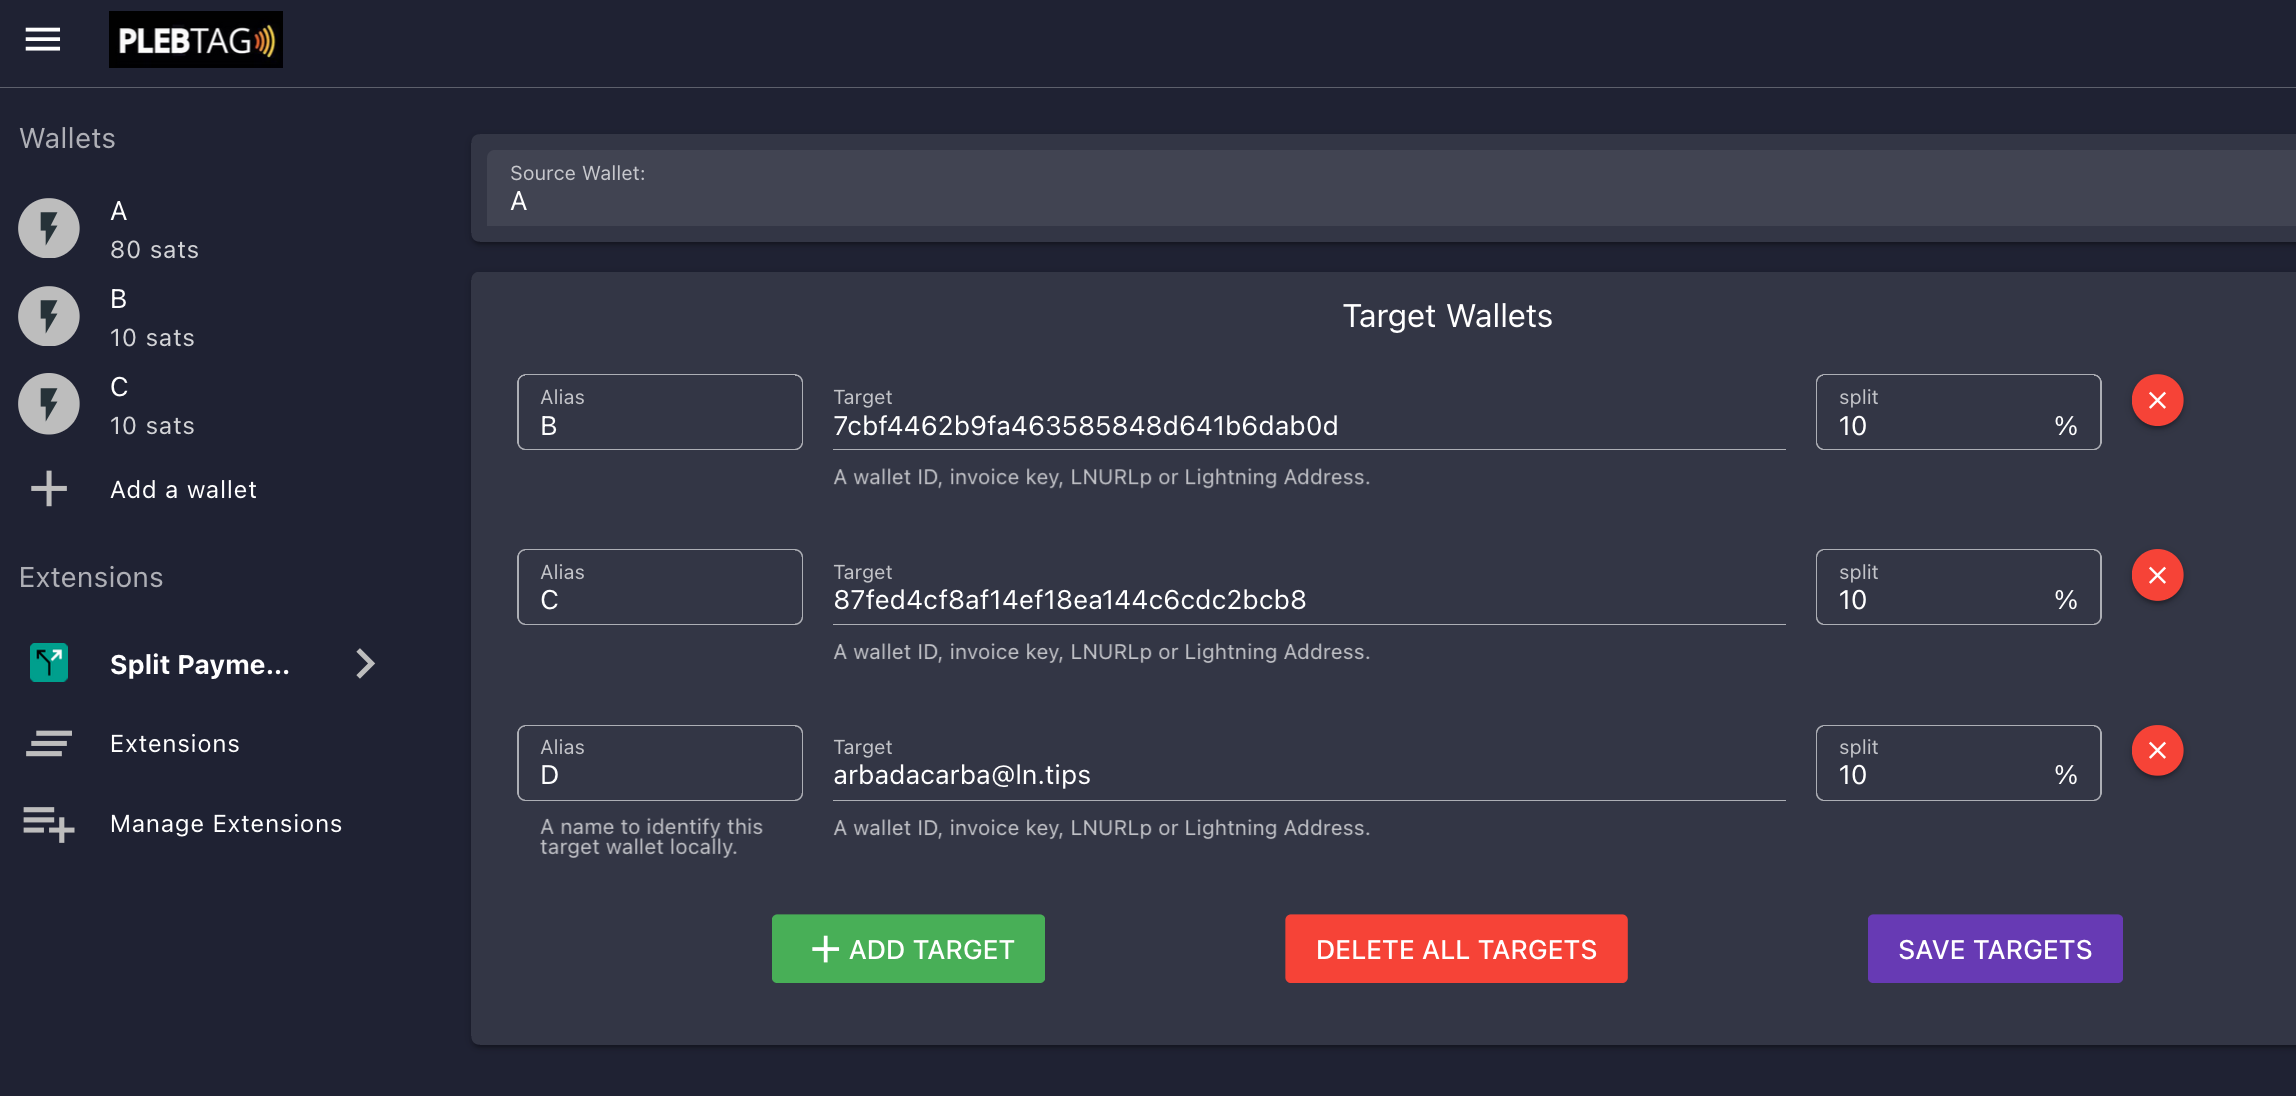Click the Manage Extensions list-plus icon

click(x=49, y=824)
